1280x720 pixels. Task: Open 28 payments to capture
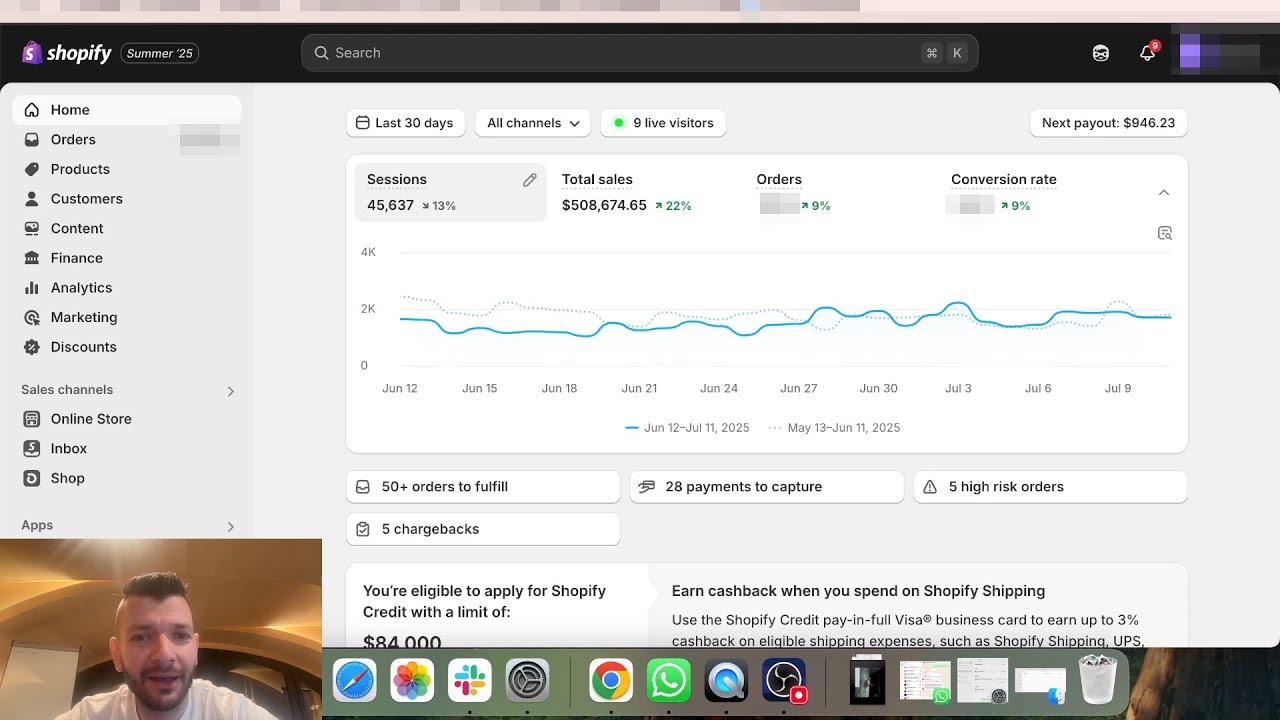(767, 487)
